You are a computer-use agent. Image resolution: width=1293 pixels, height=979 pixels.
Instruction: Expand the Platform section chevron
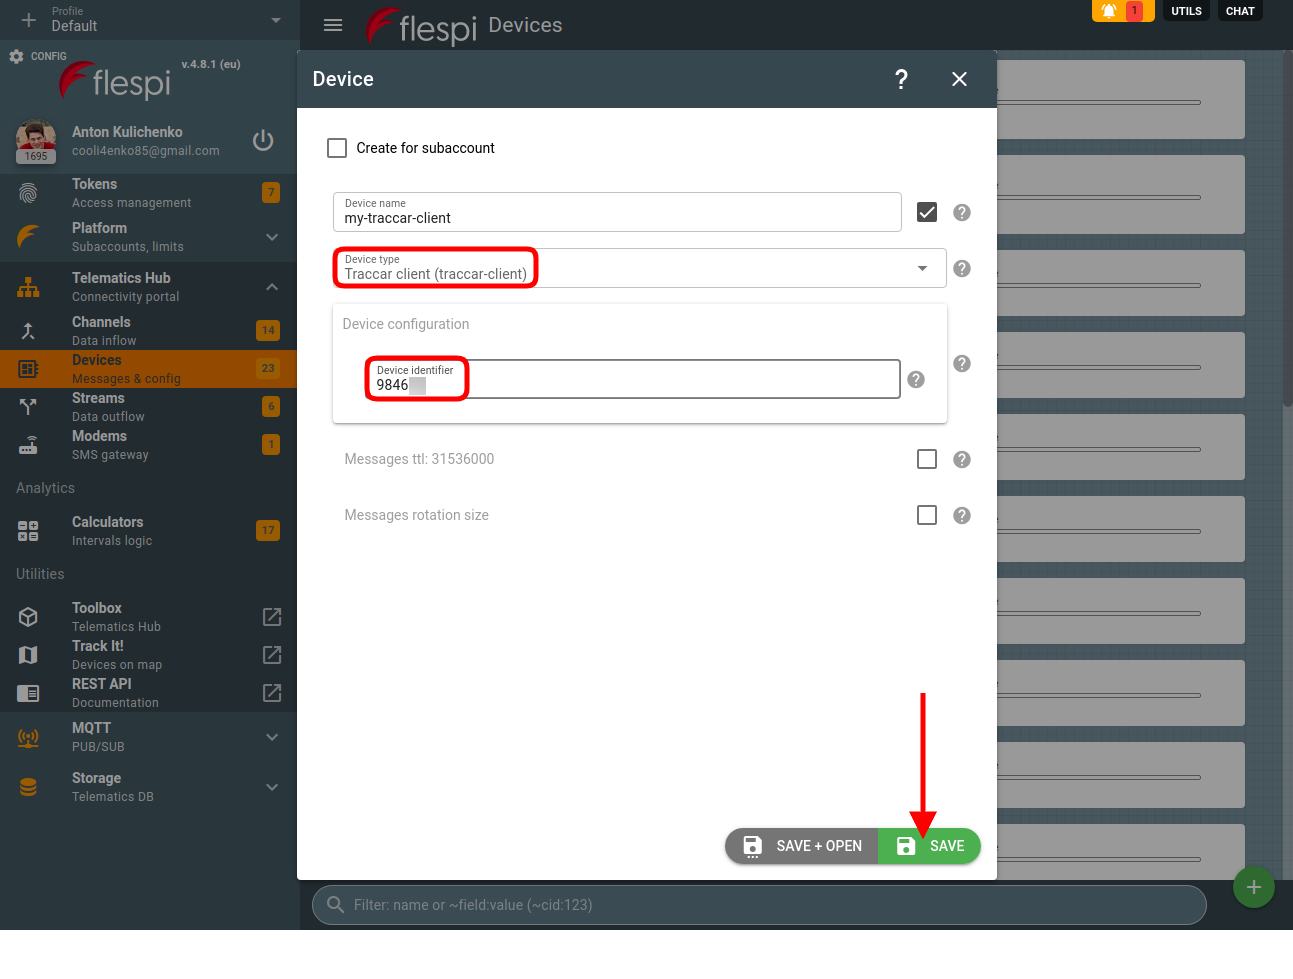click(x=272, y=237)
